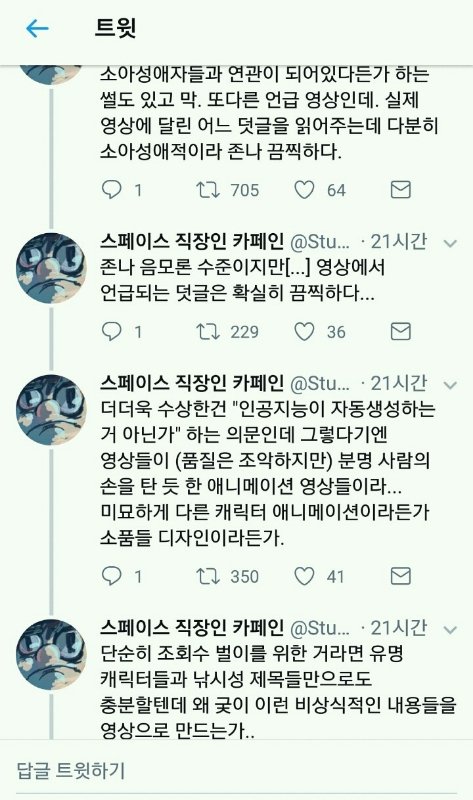Tap the 답글 트윗하기 reply field
Screen dimensions: 473x800
point(236,770)
